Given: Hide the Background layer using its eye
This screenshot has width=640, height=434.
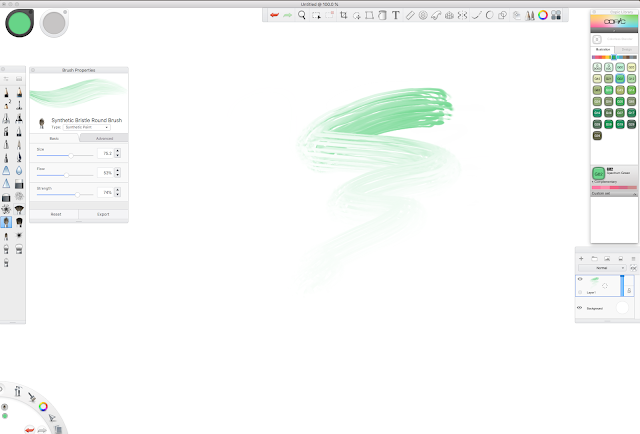Looking at the screenshot, I should point(580,308).
